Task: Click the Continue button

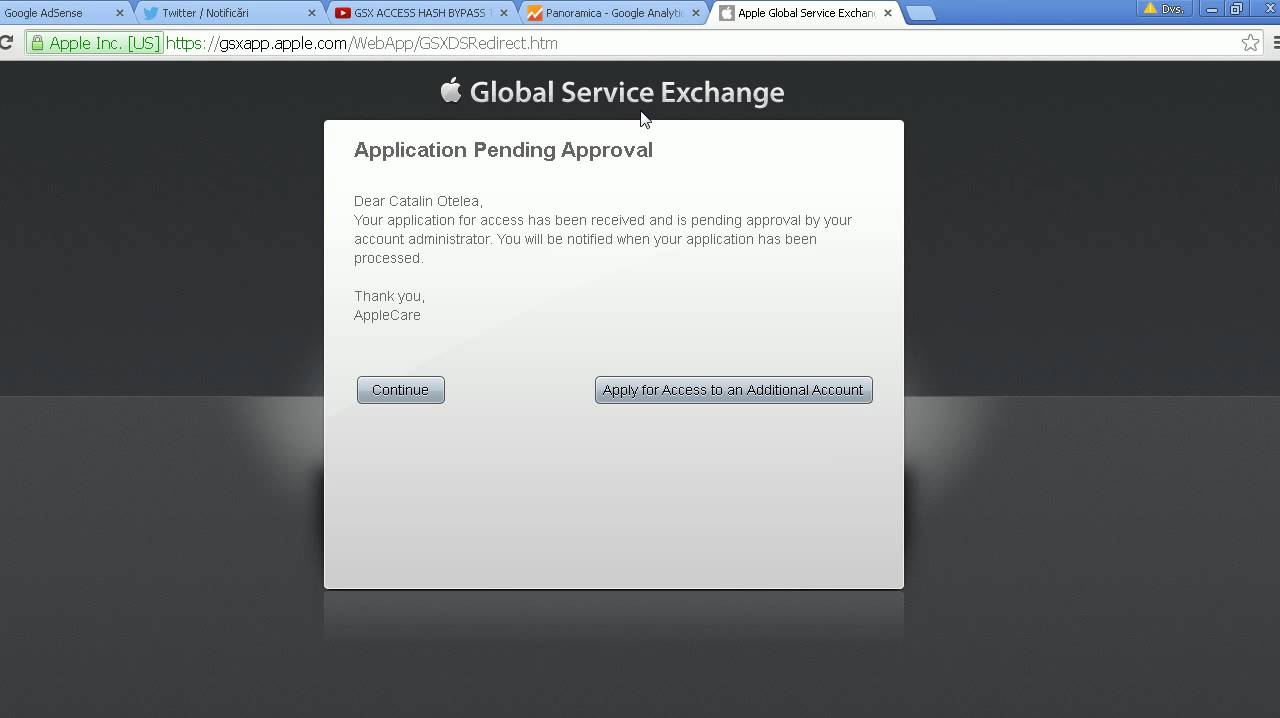Action: click(x=400, y=390)
